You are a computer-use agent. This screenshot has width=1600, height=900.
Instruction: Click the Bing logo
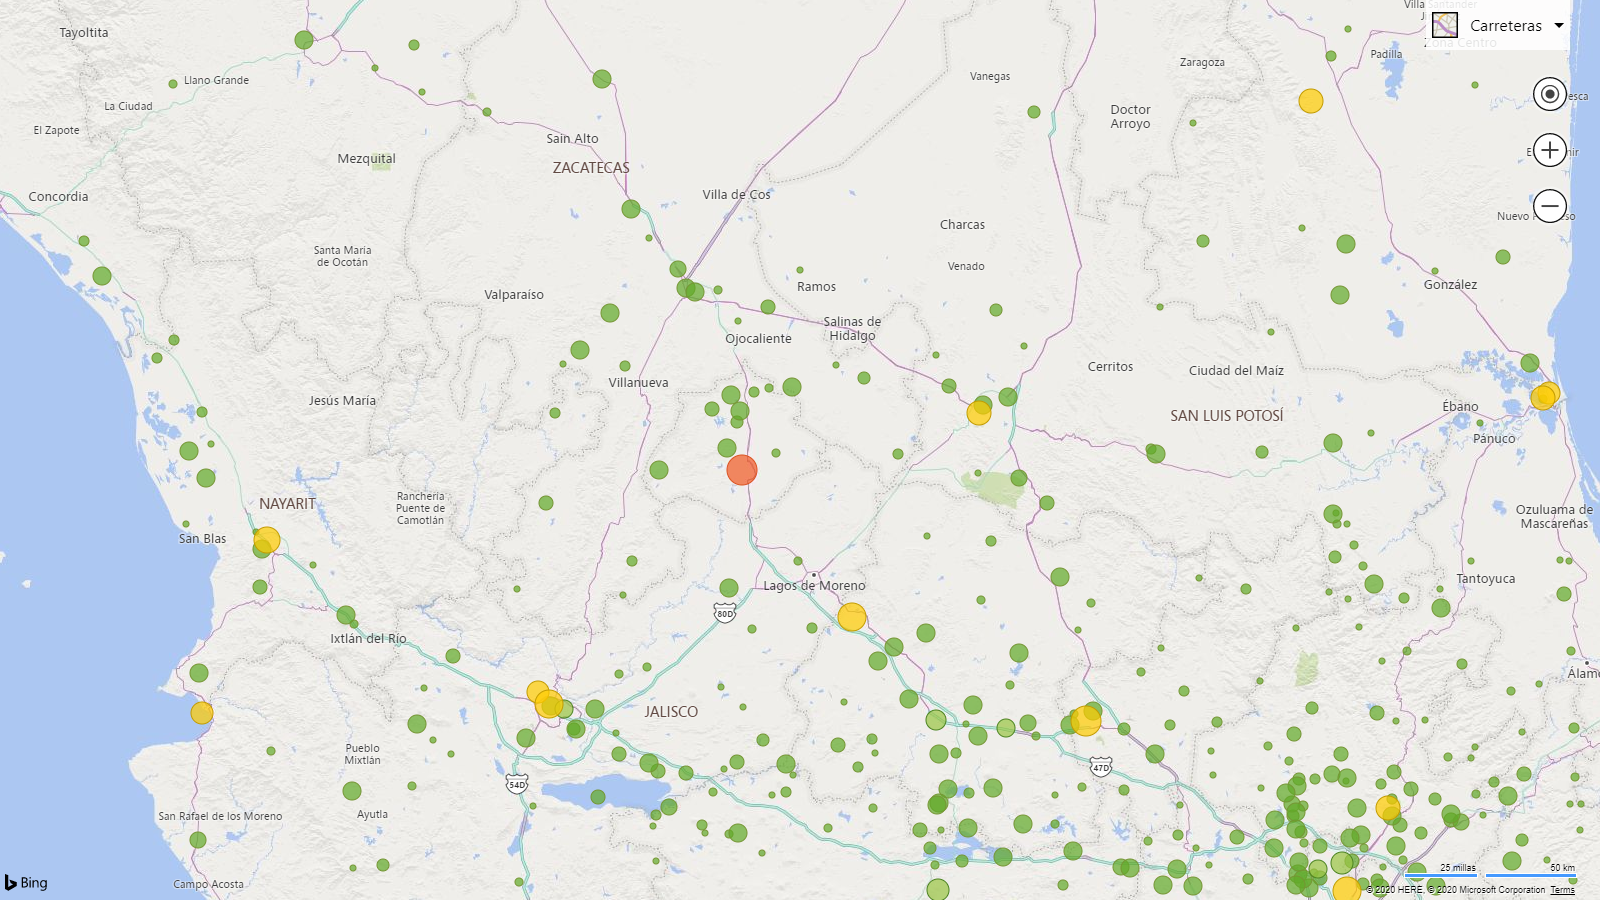(x=26, y=882)
